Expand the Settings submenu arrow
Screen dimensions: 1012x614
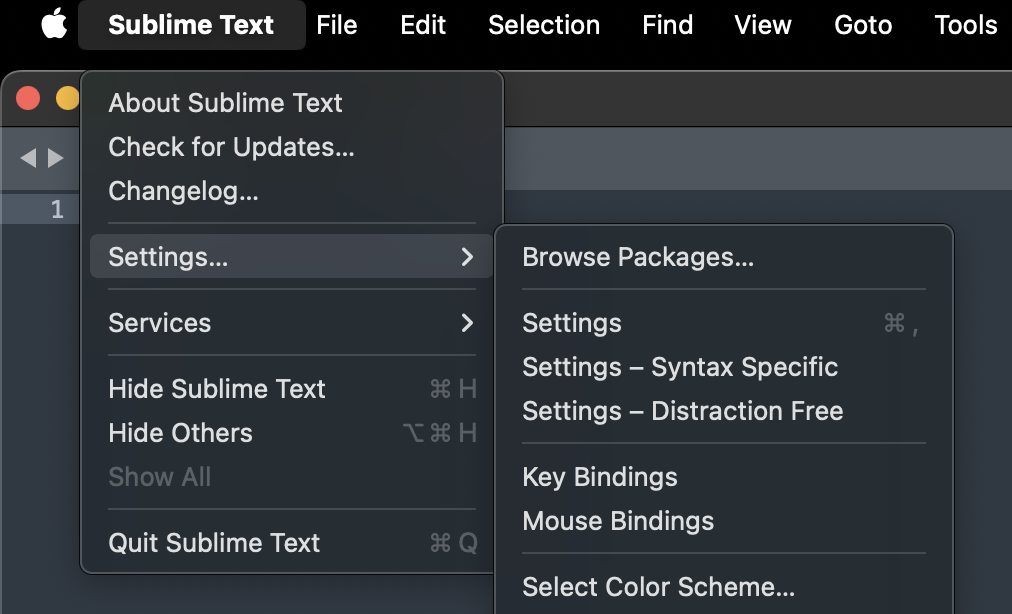[467, 257]
